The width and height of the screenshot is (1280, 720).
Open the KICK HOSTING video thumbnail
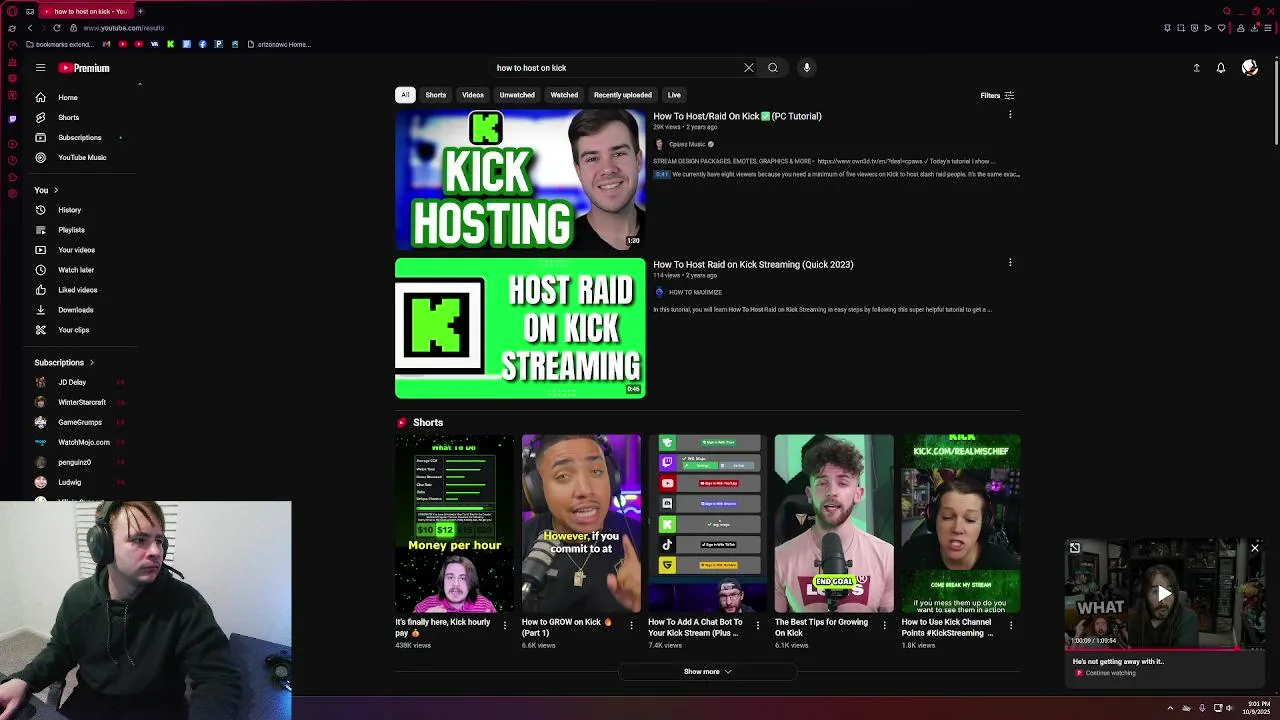tap(520, 180)
